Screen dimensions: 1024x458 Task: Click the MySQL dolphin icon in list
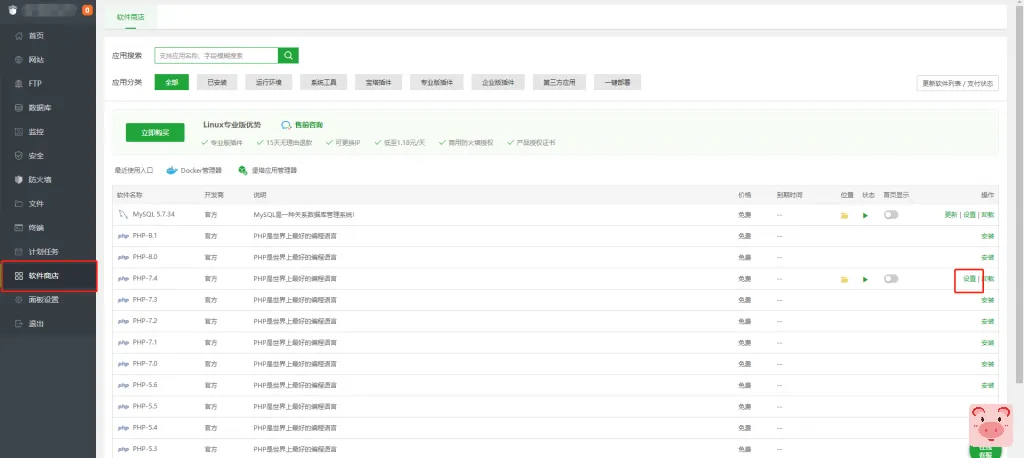(123, 214)
